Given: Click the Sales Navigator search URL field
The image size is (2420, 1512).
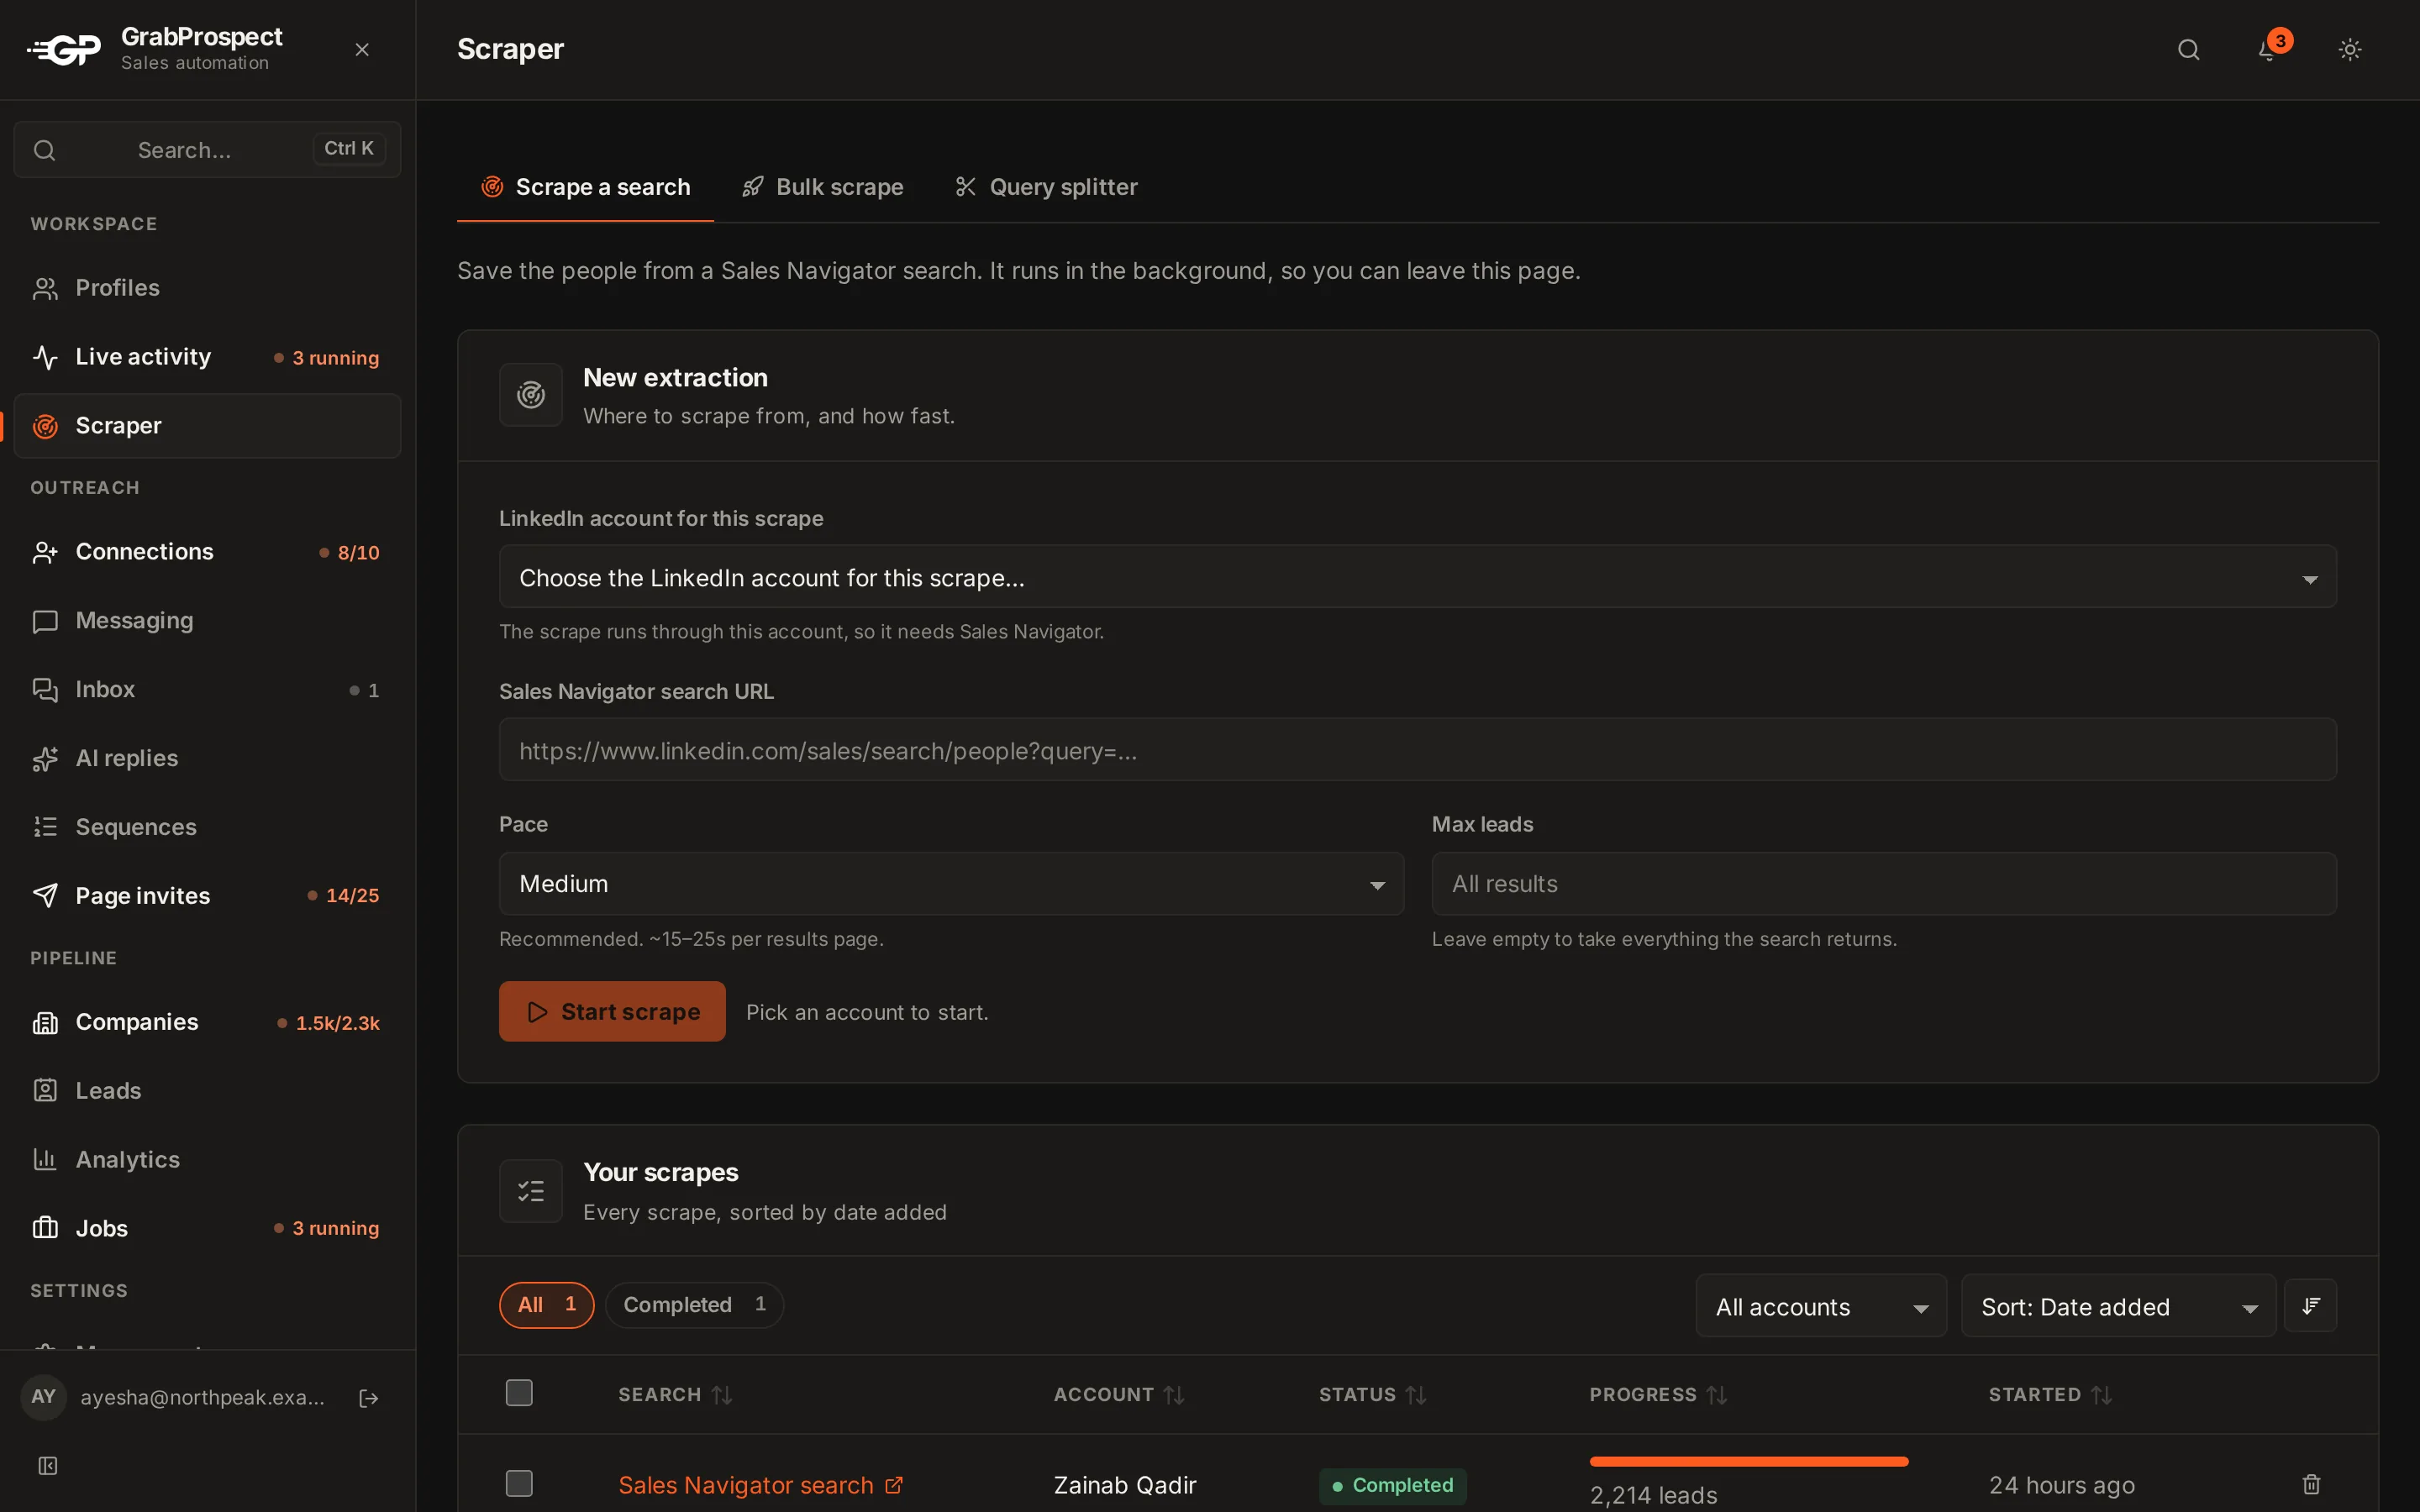Looking at the screenshot, I should 1417,749.
